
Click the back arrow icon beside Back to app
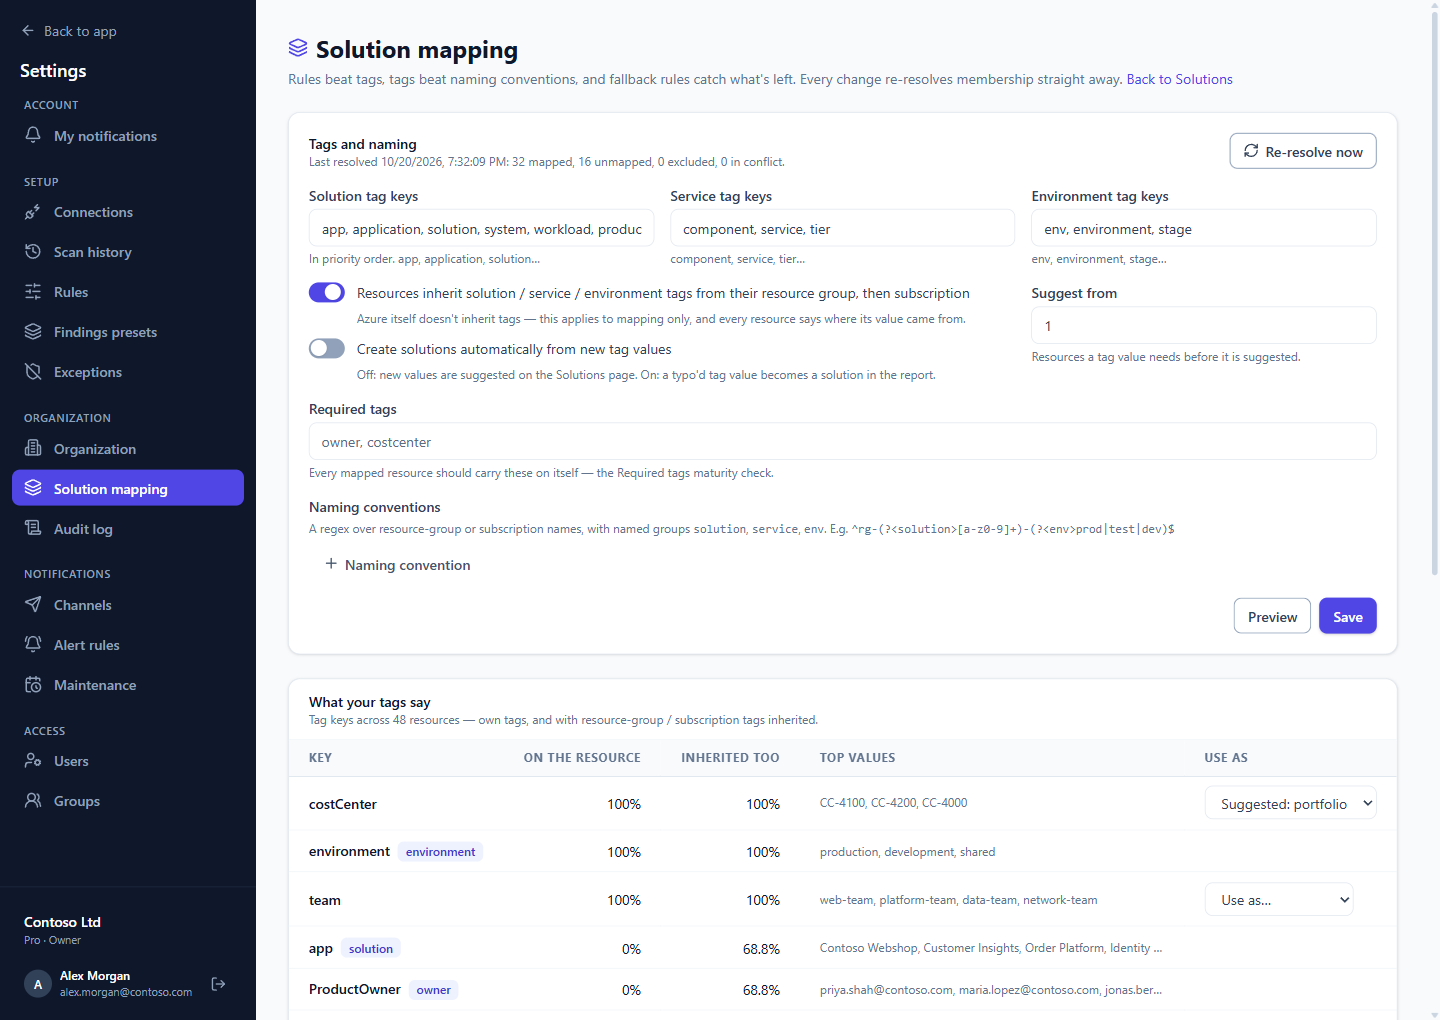[28, 31]
